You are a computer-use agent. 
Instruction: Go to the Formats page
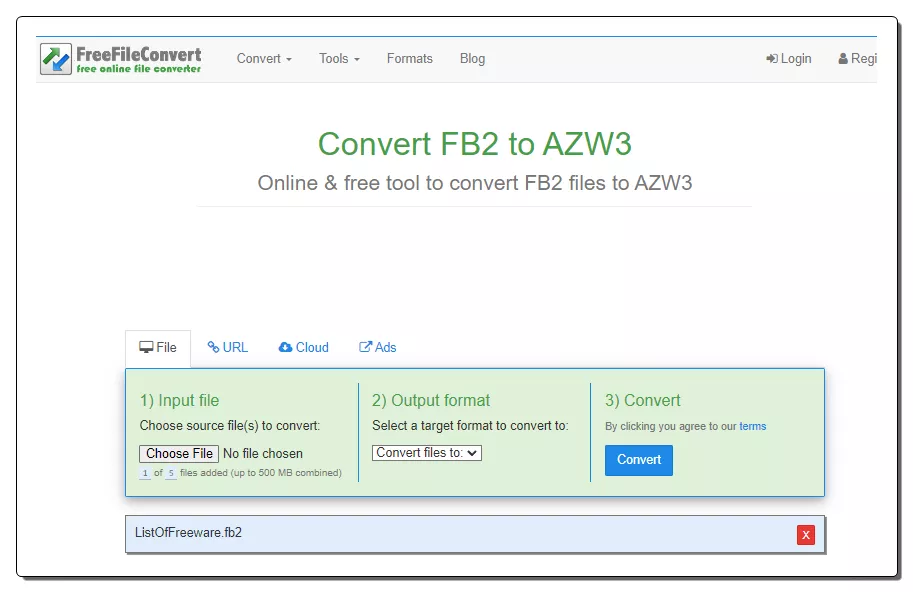pyautogui.click(x=409, y=59)
